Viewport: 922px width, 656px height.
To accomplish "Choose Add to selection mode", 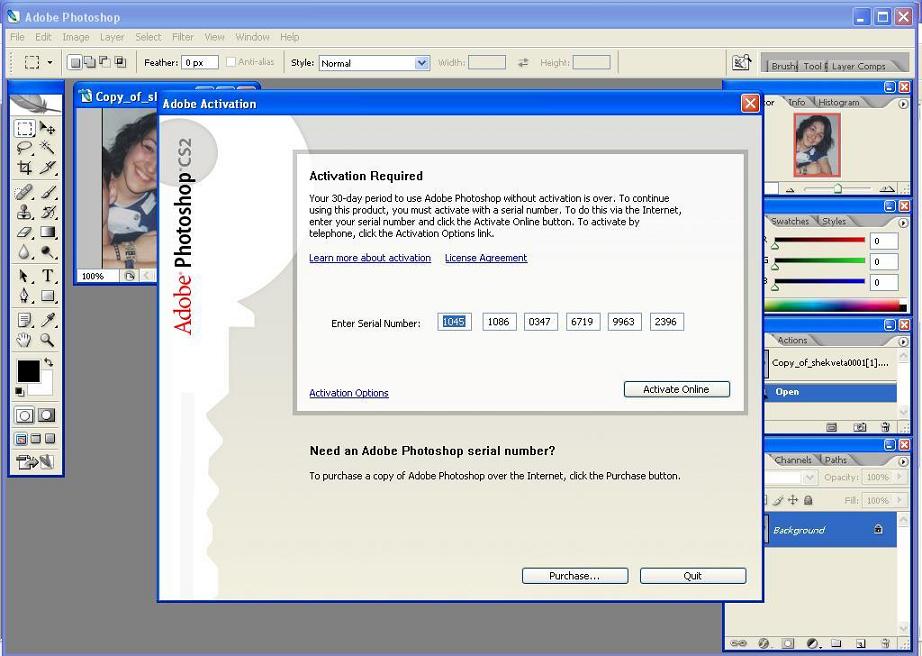I will pos(89,62).
